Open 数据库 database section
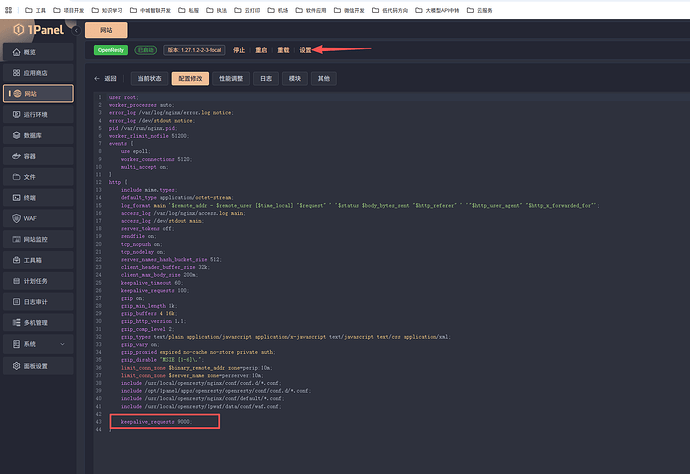Viewport: 690px width, 474px height. click(x=33, y=135)
